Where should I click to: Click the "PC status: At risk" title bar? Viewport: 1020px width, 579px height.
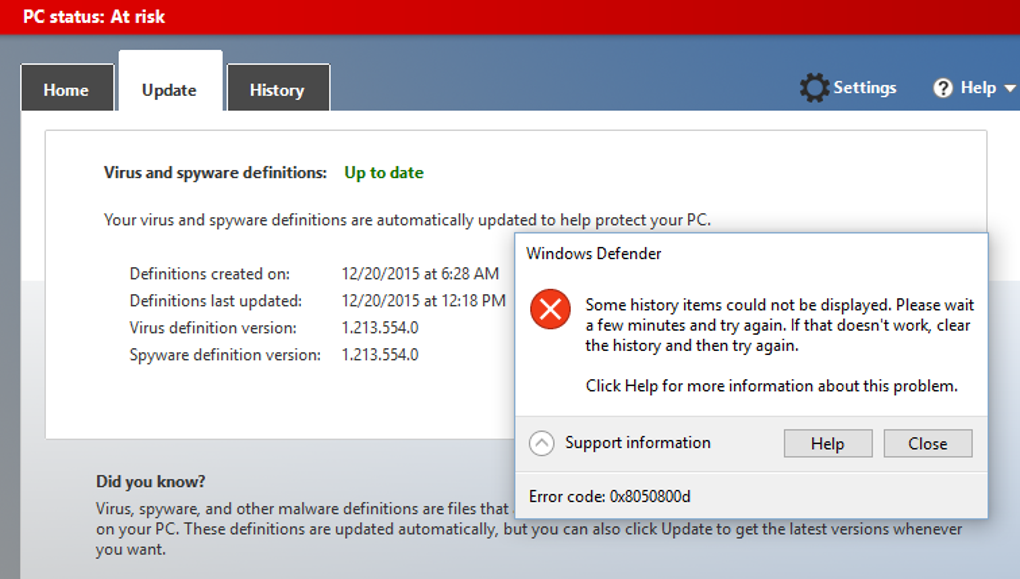coord(95,16)
